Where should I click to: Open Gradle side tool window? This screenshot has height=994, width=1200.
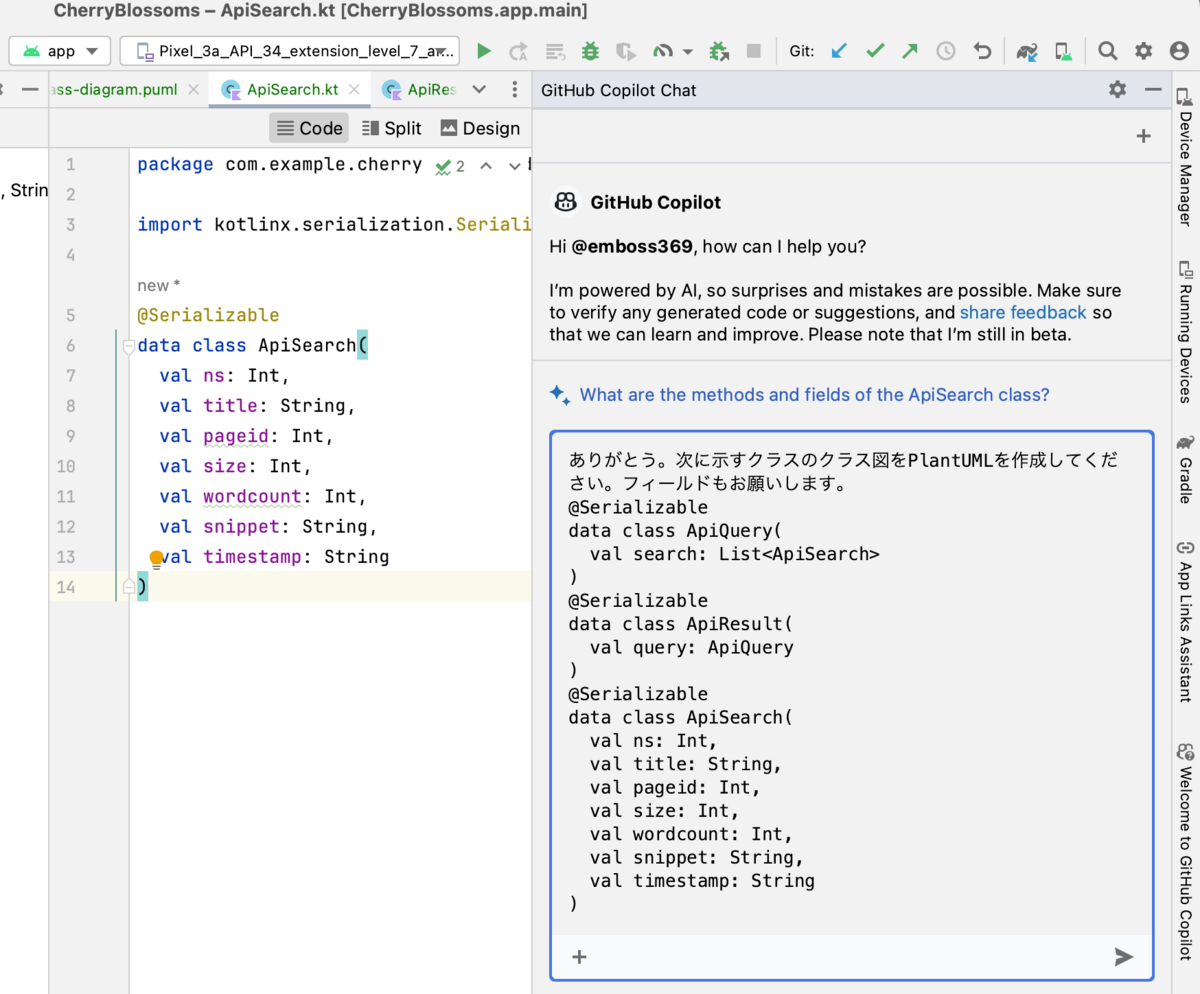click(1185, 469)
